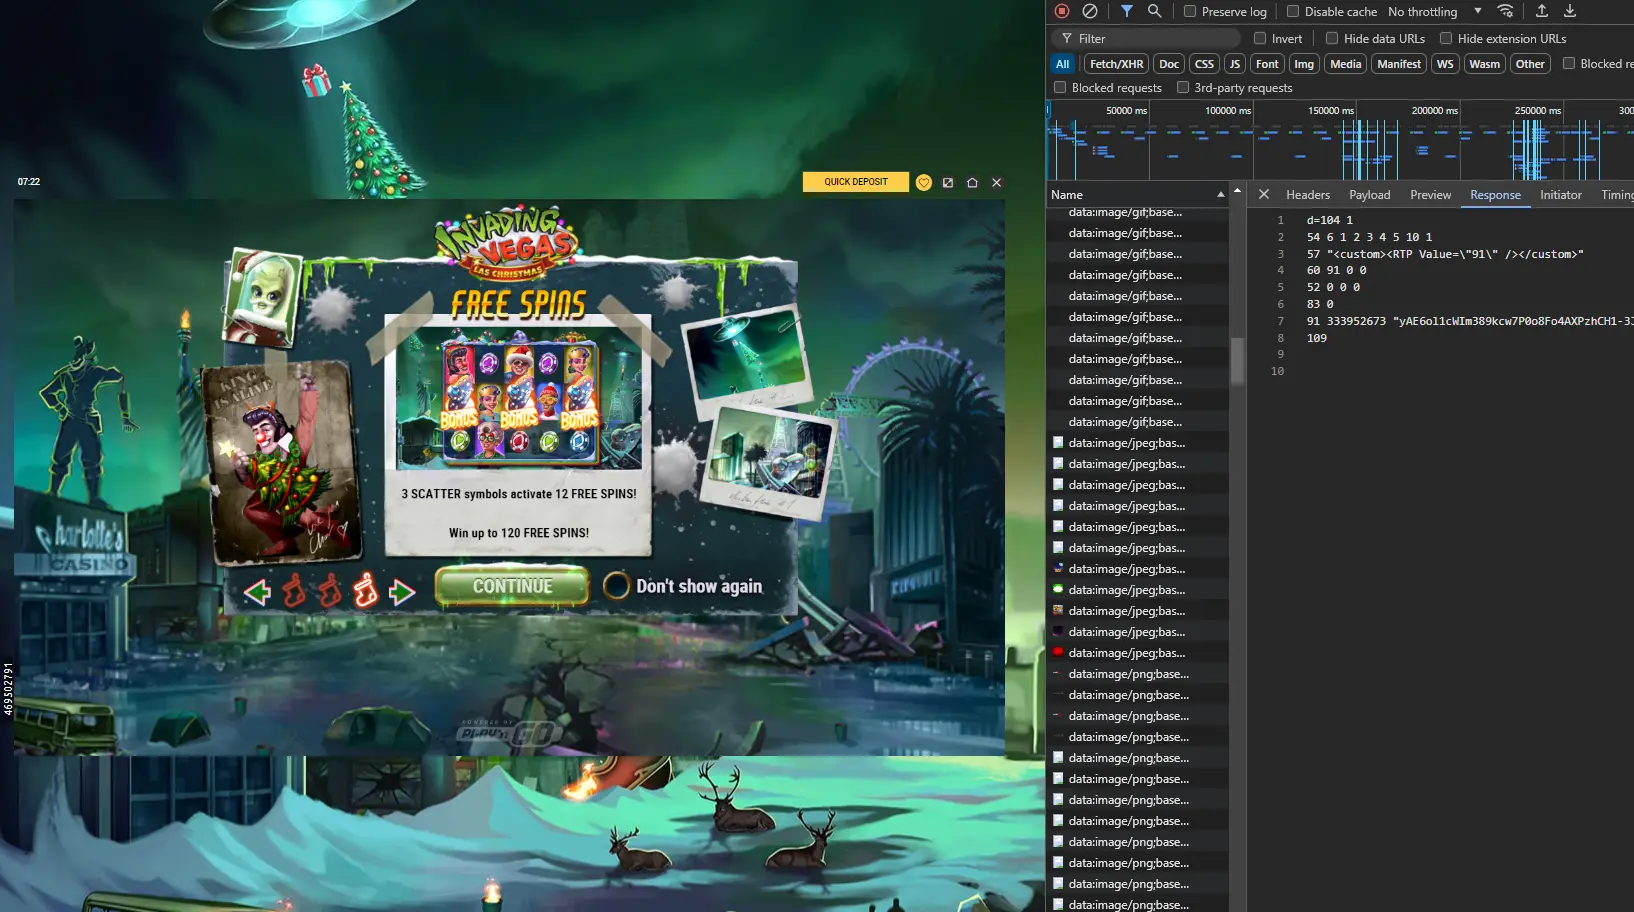
Task: Switch to the Initiator tab
Action: coord(1560,195)
